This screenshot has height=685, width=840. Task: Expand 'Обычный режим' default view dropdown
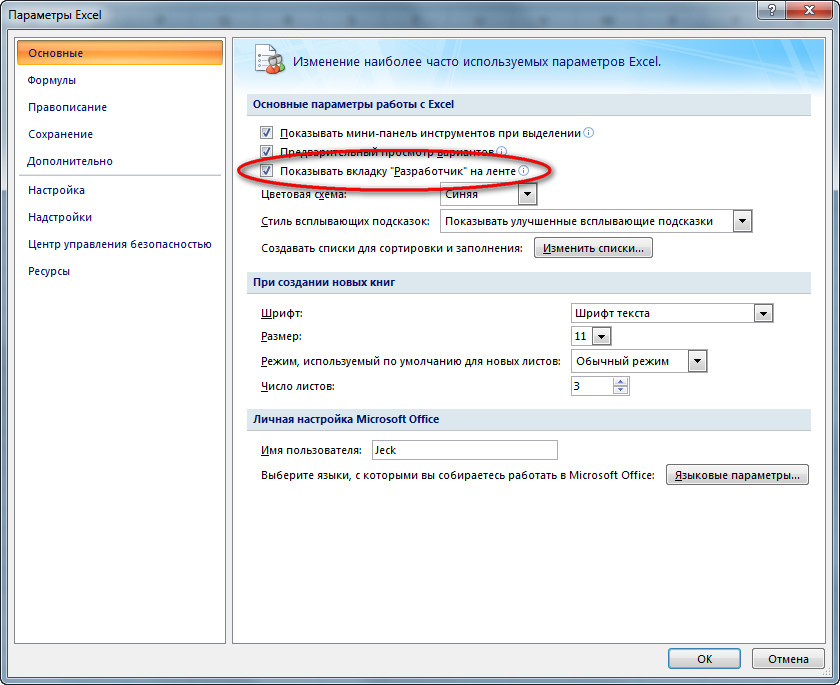697,361
